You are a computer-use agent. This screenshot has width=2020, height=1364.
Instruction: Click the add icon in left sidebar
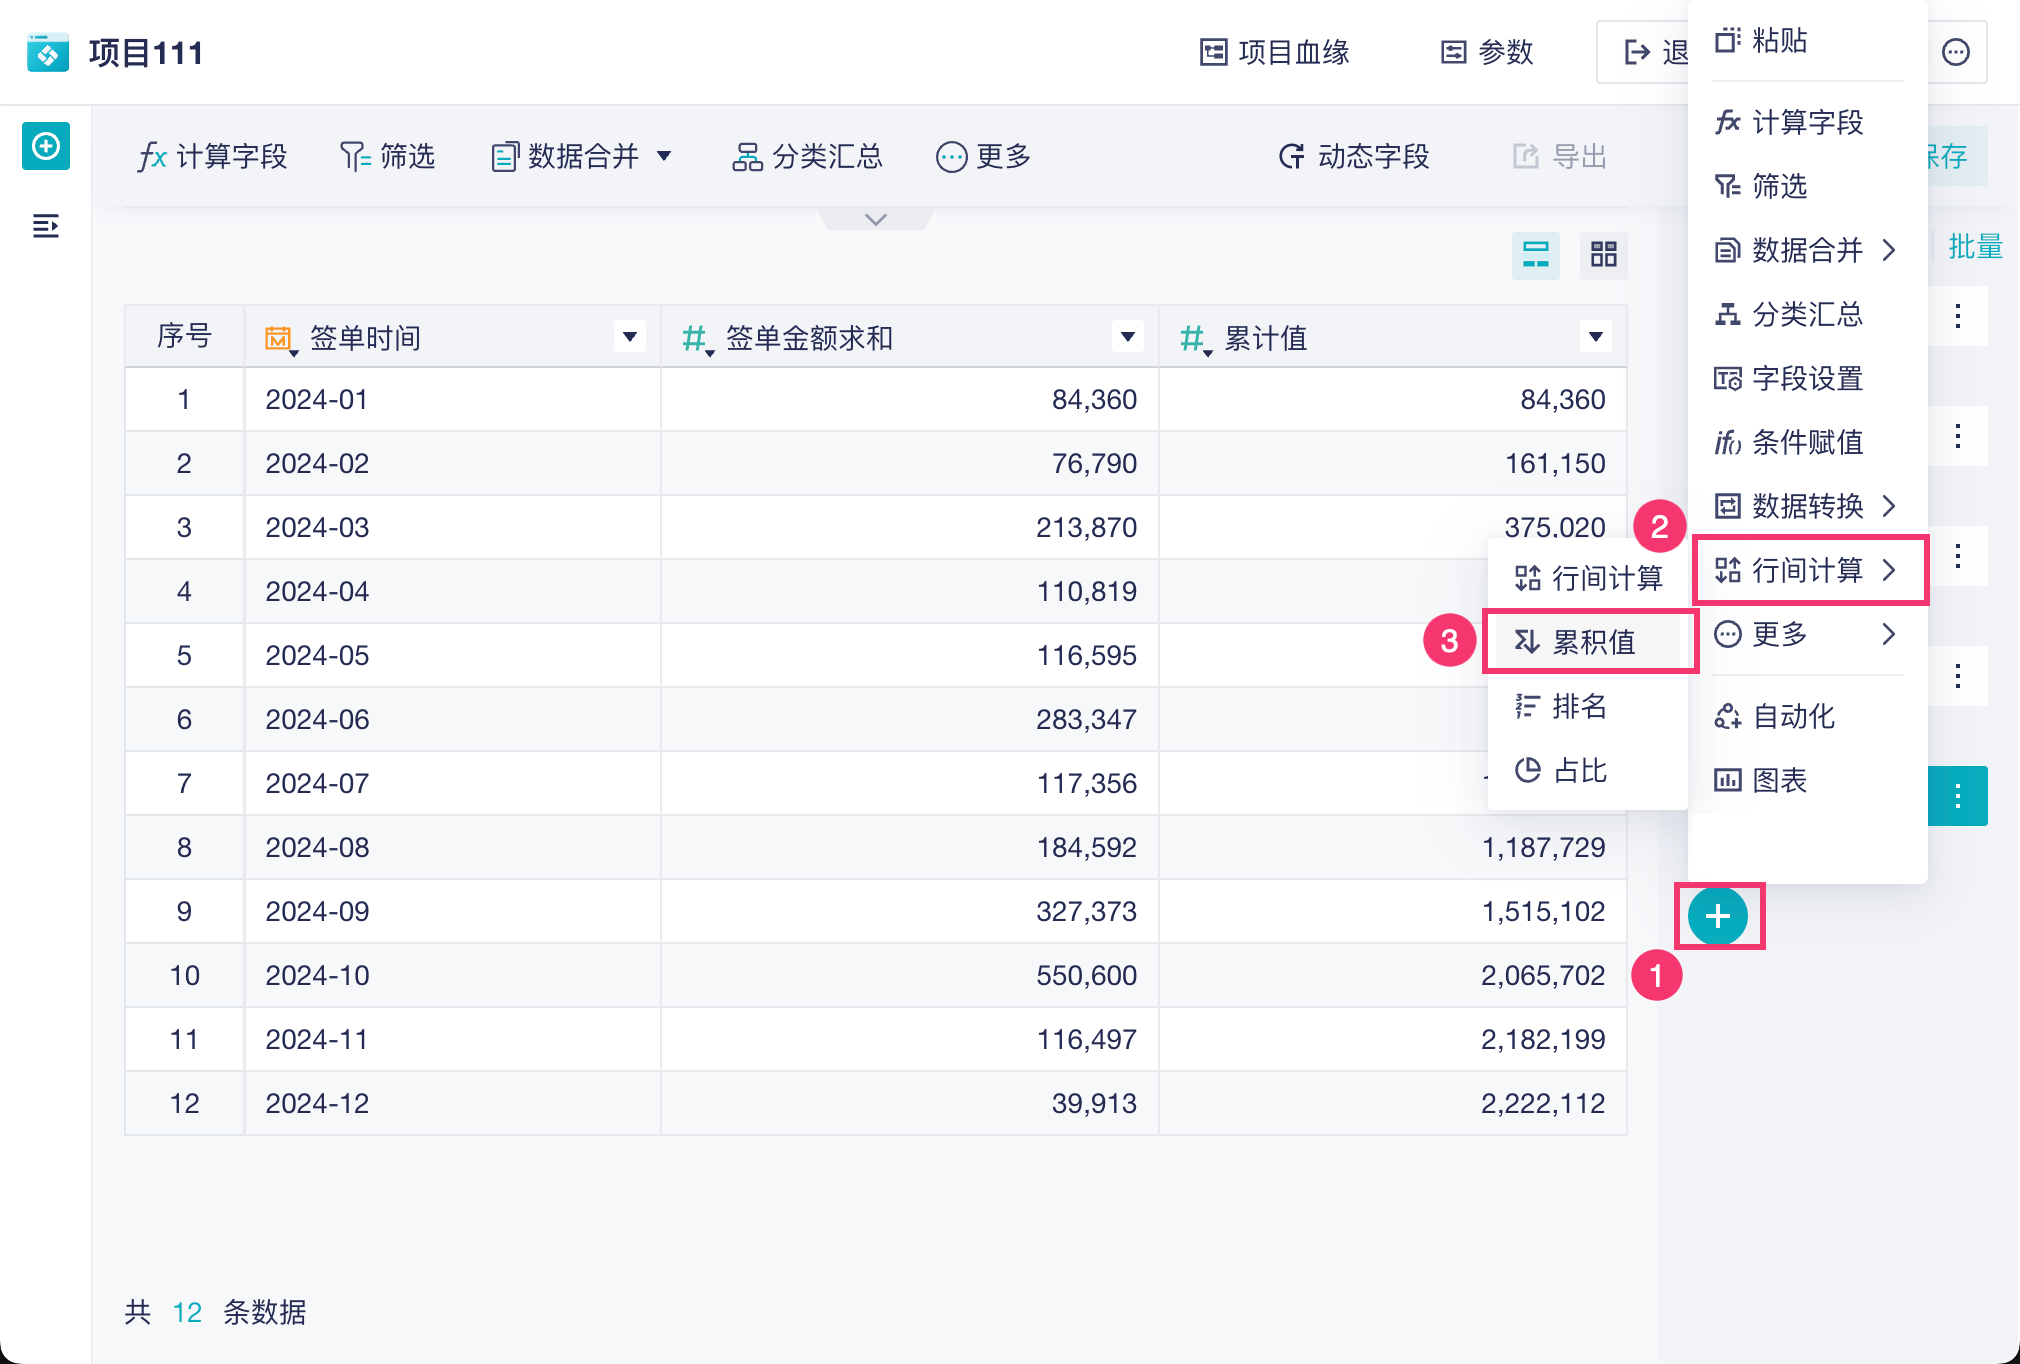point(46,147)
